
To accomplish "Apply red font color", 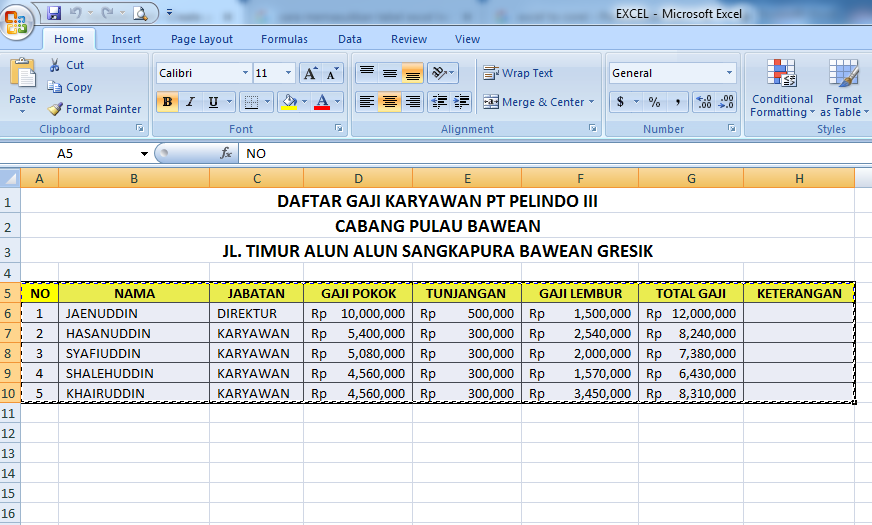I will 322,102.
